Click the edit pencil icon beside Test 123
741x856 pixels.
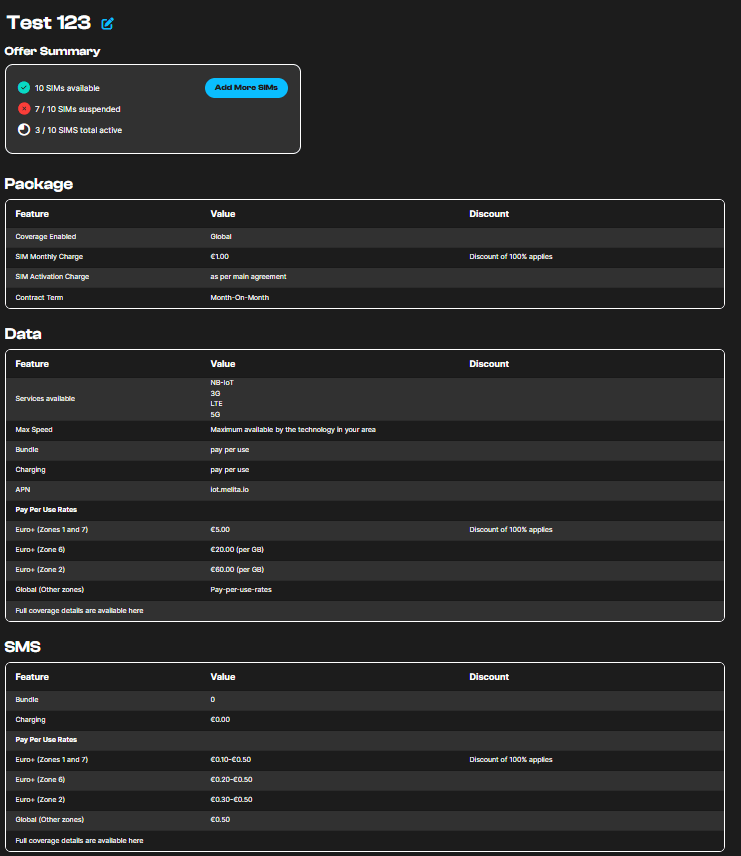[108, 24]
